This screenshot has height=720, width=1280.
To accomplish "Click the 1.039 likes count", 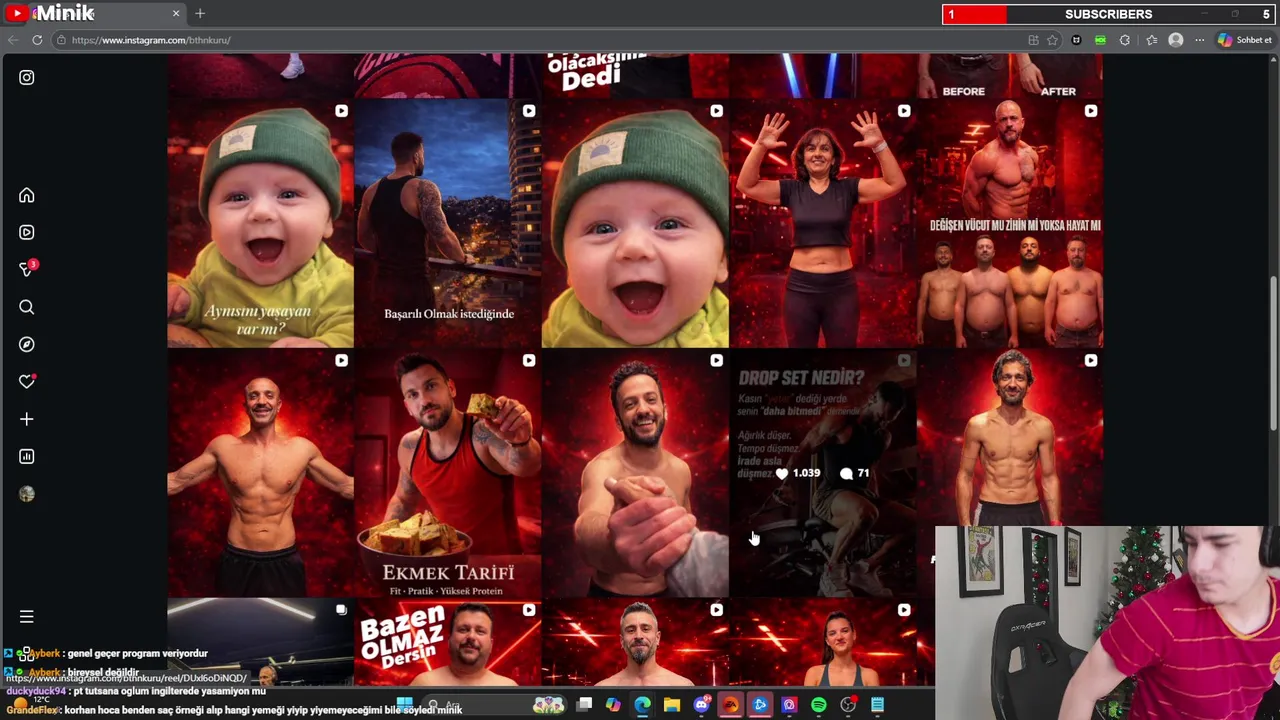I will click(798, 473).
